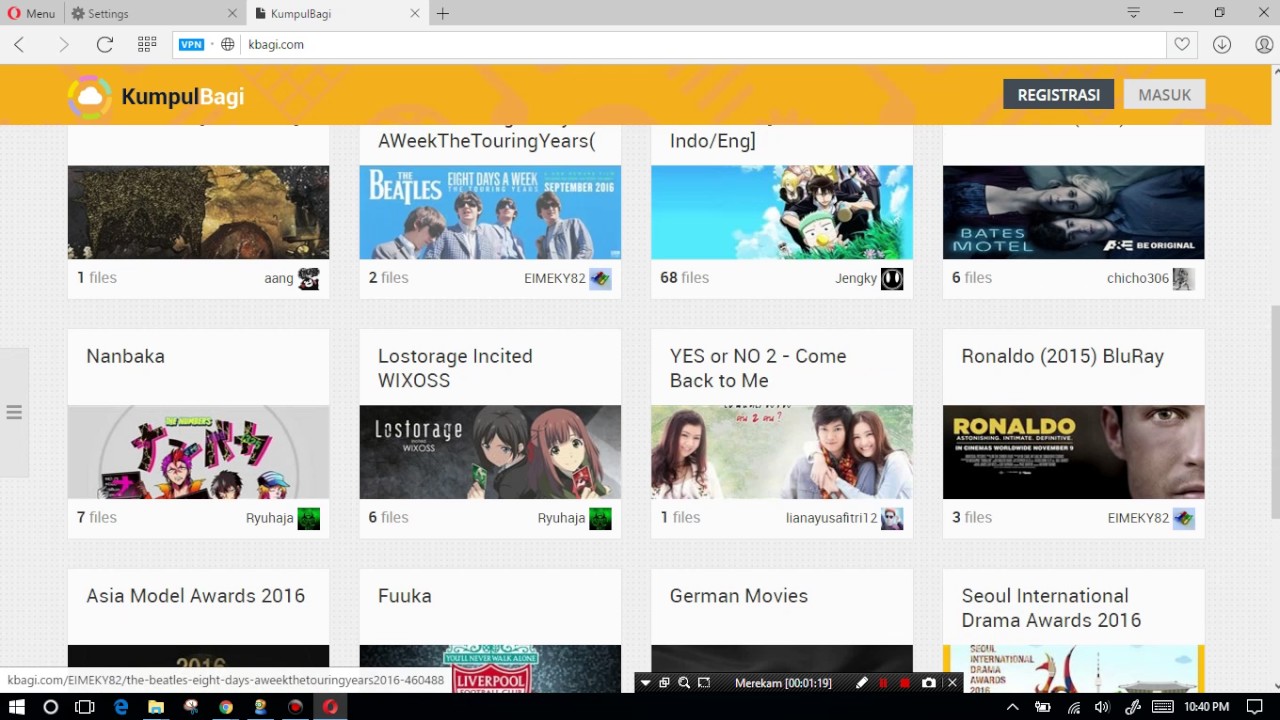1280x720 pixels.
Task: Open Cortana search circle
Action: (x=51, y=706)
